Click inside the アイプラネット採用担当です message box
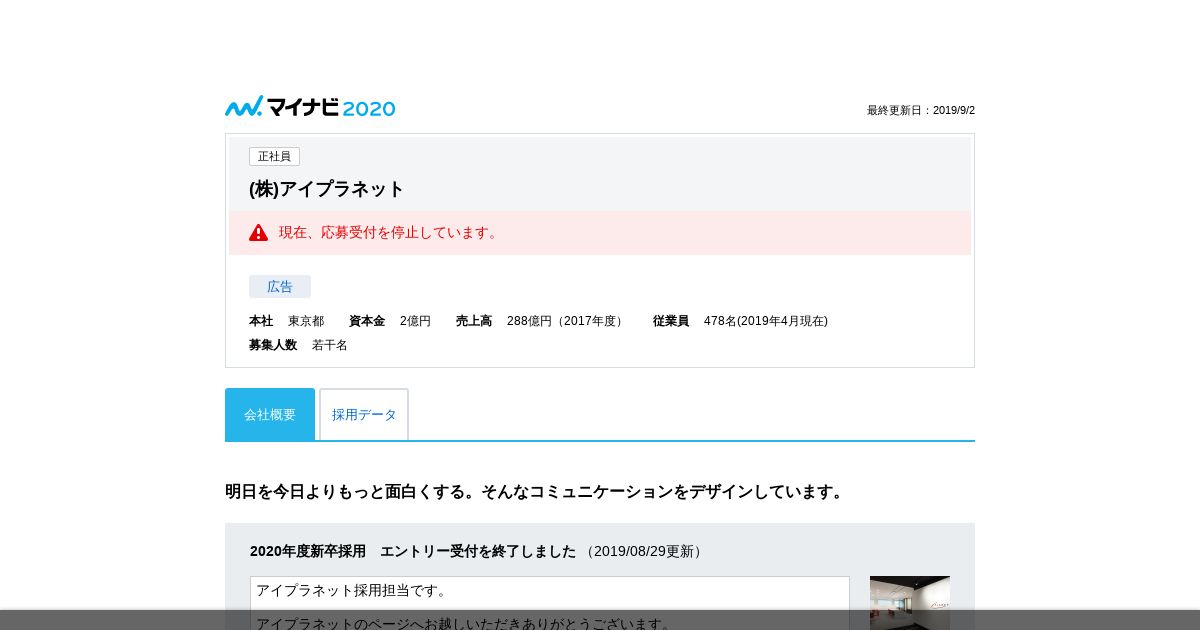Viewport: 1200px width, 630px height. pyautogui.click(x=550, y=603)
